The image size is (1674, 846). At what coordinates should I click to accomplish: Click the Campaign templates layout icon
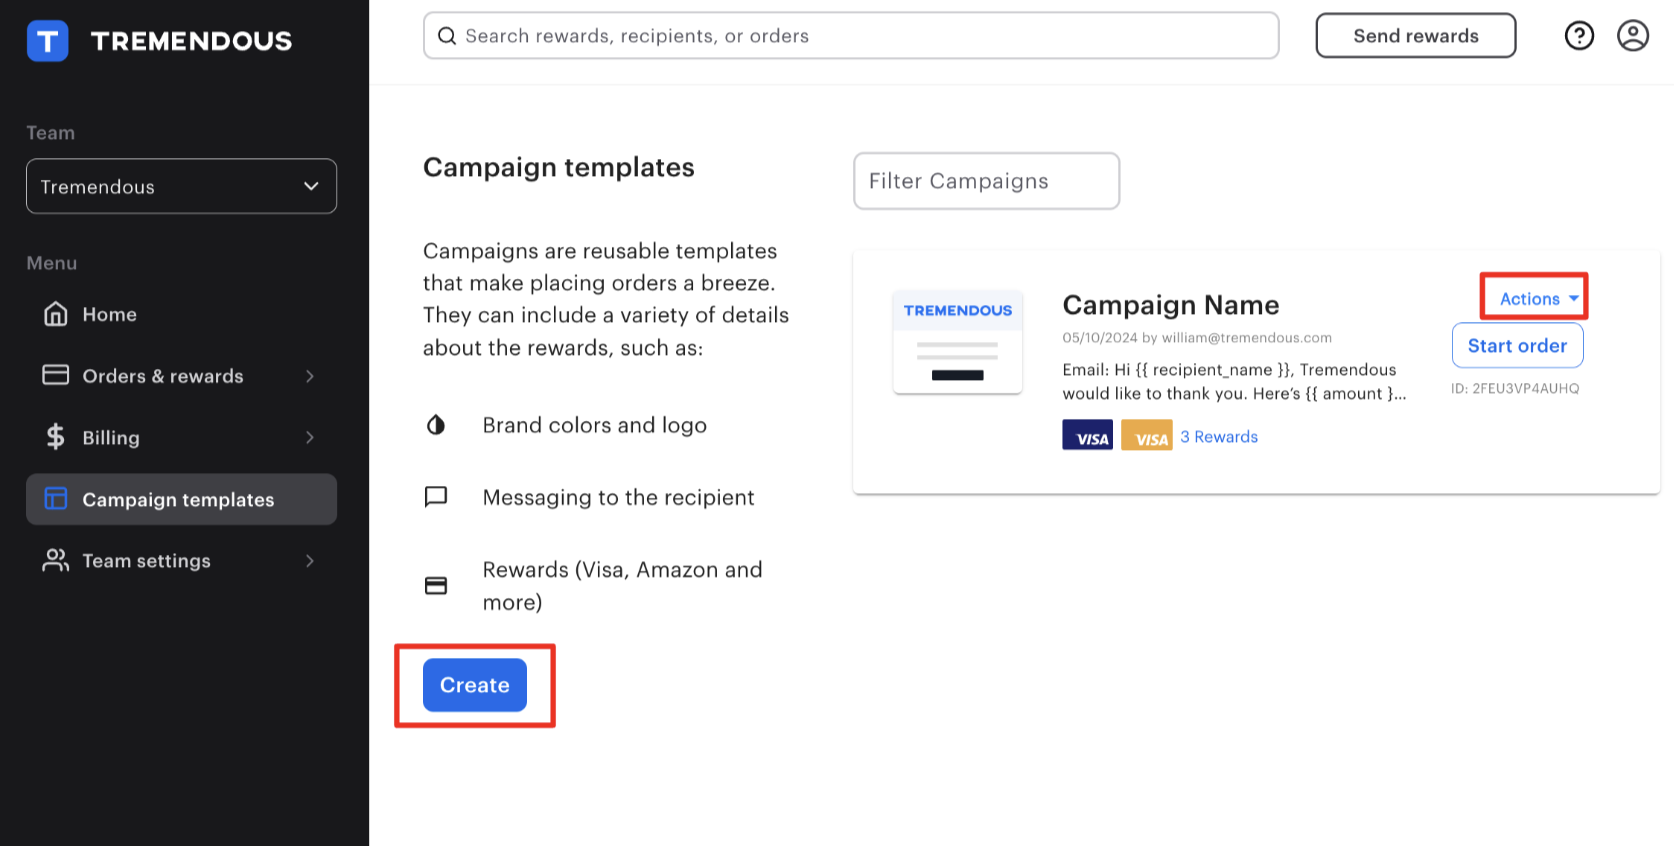tap(56, 499)
